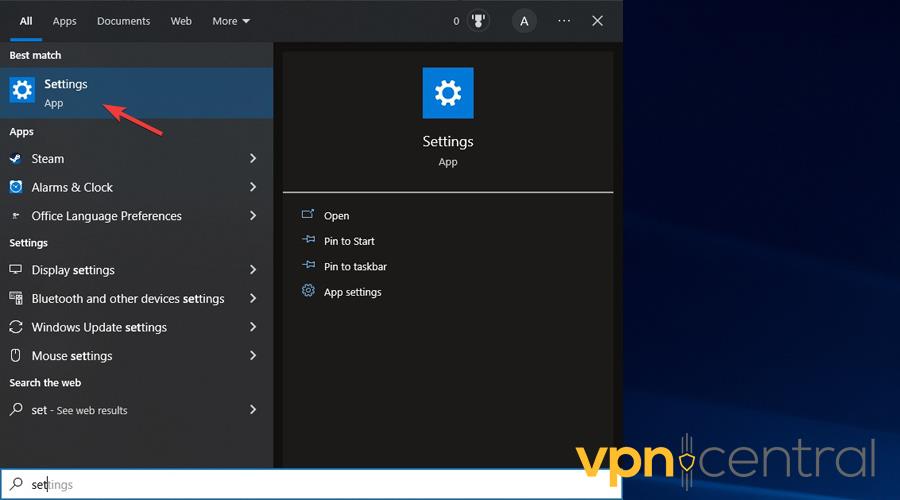This screenshot has width=900, height=500.
Task: Click the pin icon next to Pin to taskbar
Action: tap(308, 265)
